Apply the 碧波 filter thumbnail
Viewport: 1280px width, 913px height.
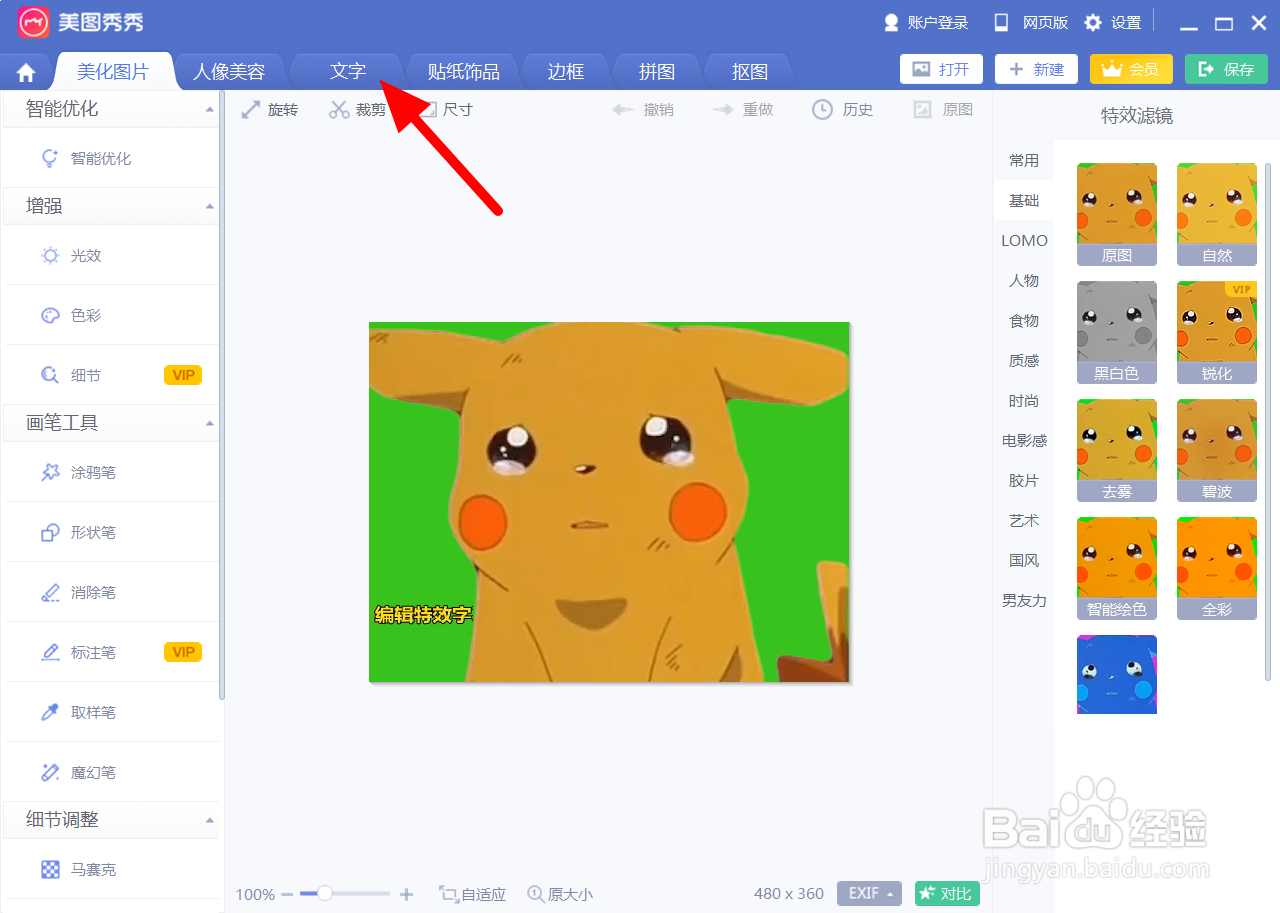[1217, 450]
